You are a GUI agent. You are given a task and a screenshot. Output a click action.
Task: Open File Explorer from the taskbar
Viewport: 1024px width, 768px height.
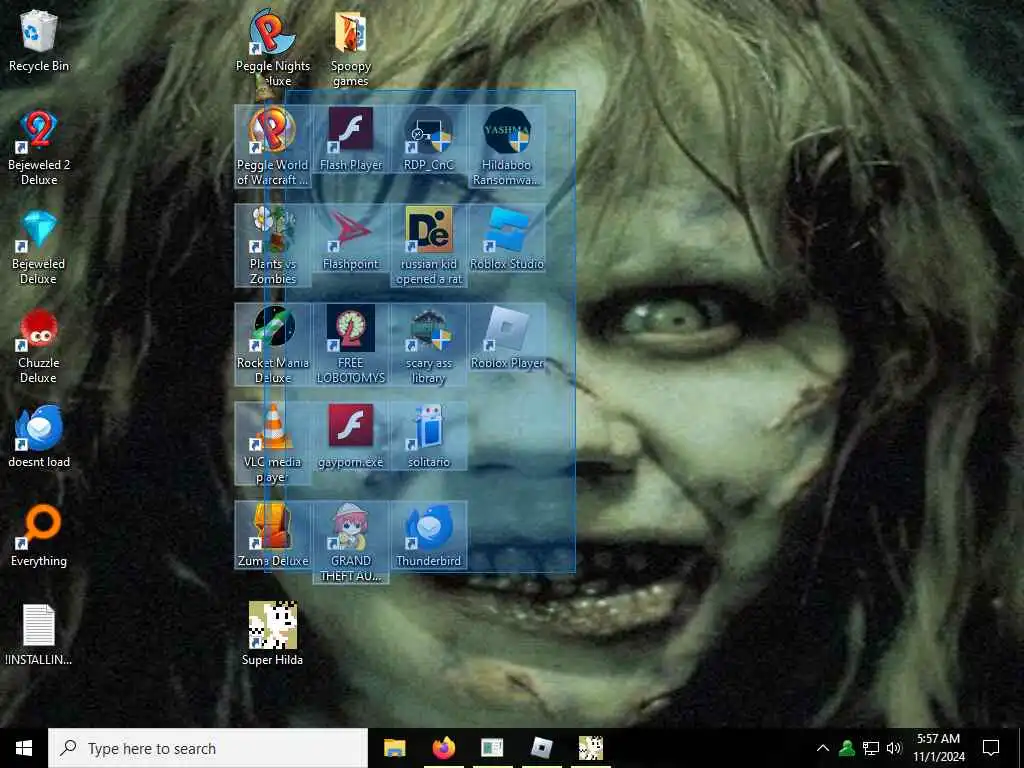click(x=394, y=748)
